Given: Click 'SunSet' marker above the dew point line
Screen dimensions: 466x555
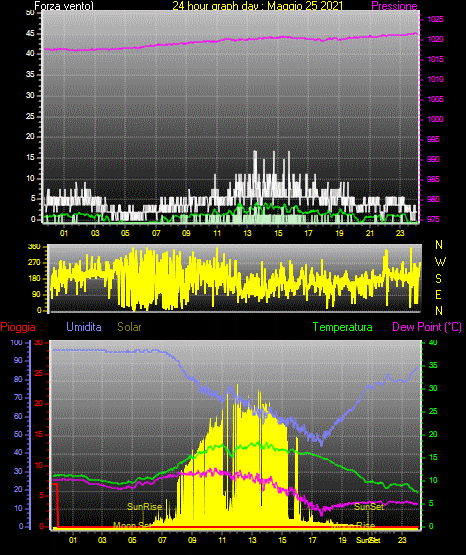Looking at the screenshot, I should pyautogui.click(x=369, y=507).
